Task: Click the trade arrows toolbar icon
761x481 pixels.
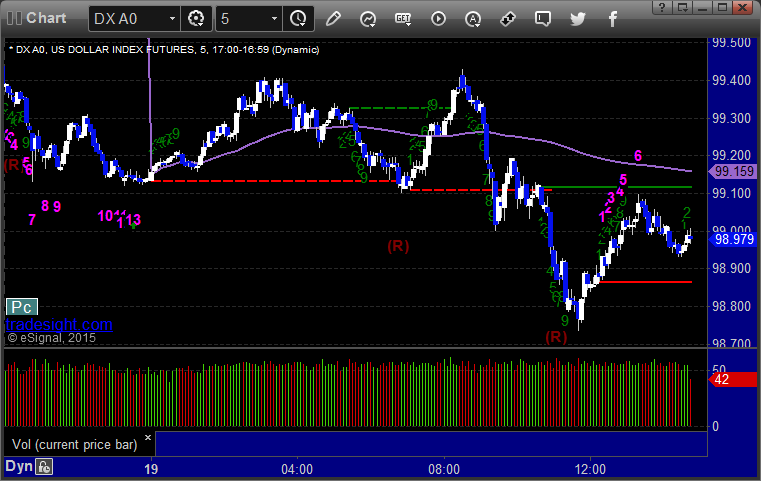Action: click(x=508, y=19)
